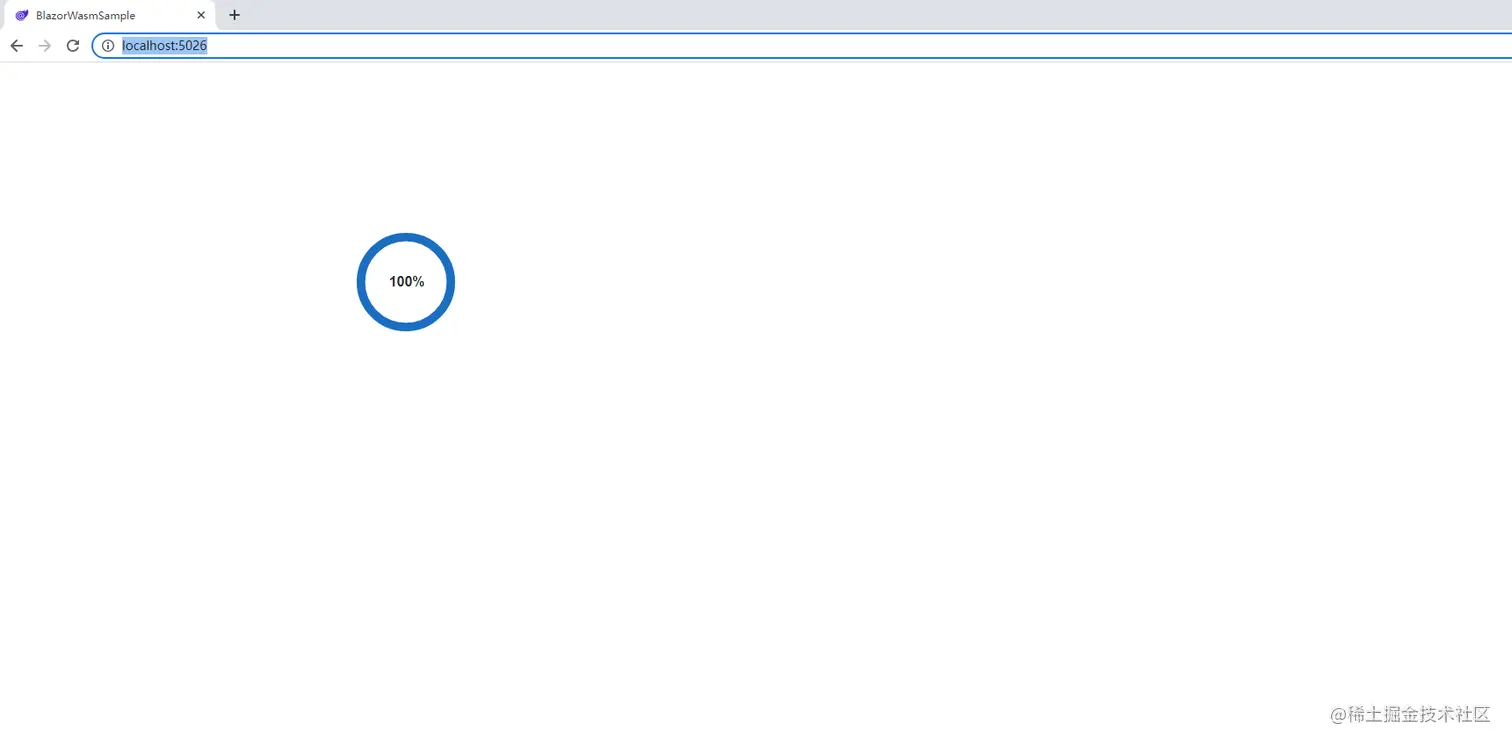Close the BlazorWasmSample tab
This screenshot has height=746, width=1512.
201,15
